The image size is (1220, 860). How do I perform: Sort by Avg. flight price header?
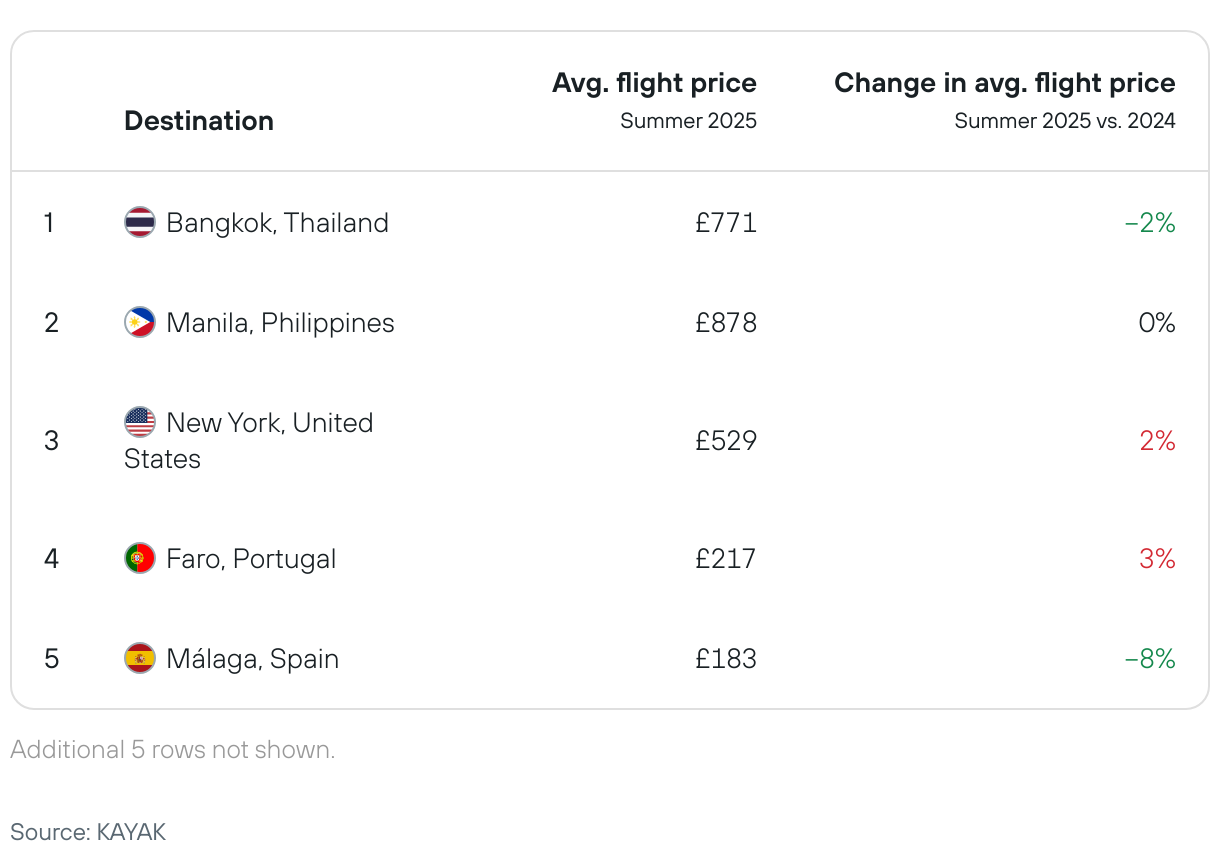click(654, 83)
